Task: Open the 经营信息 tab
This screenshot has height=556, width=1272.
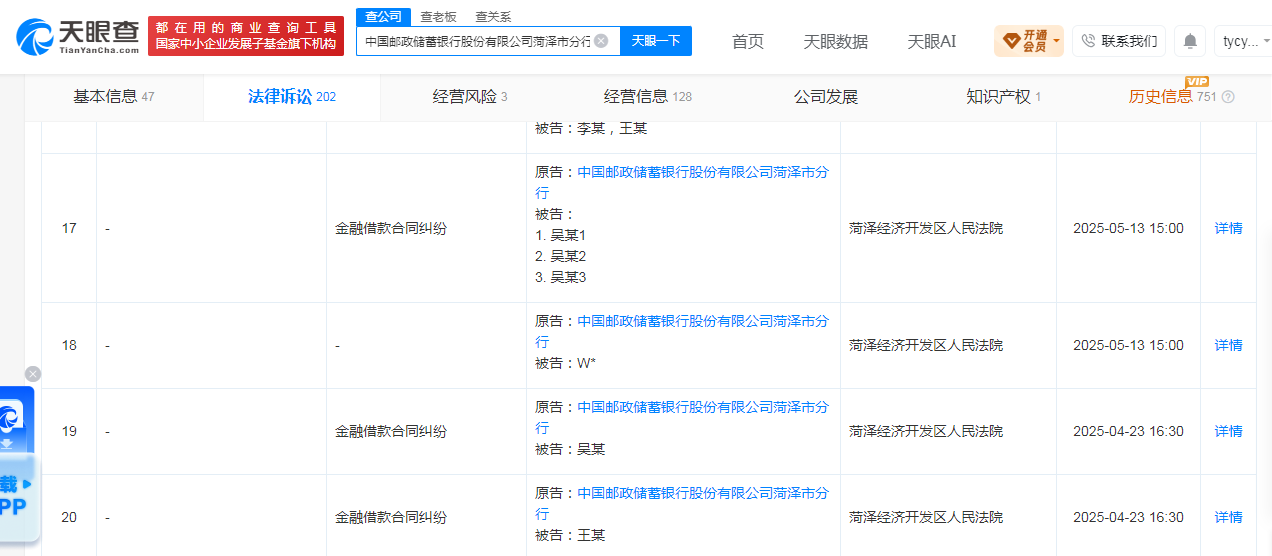Action: tap(648, 97)
